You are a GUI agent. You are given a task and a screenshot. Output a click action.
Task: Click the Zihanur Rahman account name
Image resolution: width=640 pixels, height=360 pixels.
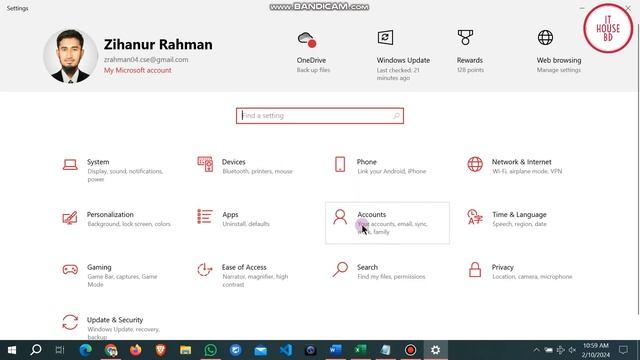[x=158, y=44]
